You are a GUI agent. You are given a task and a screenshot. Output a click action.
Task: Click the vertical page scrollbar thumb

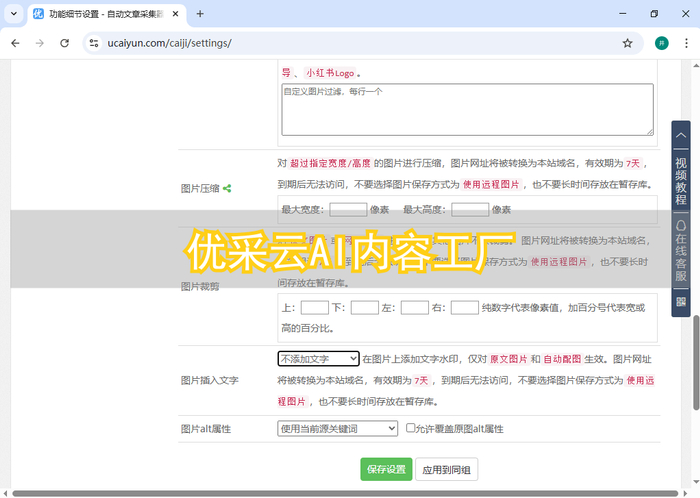tap(696, 362)
